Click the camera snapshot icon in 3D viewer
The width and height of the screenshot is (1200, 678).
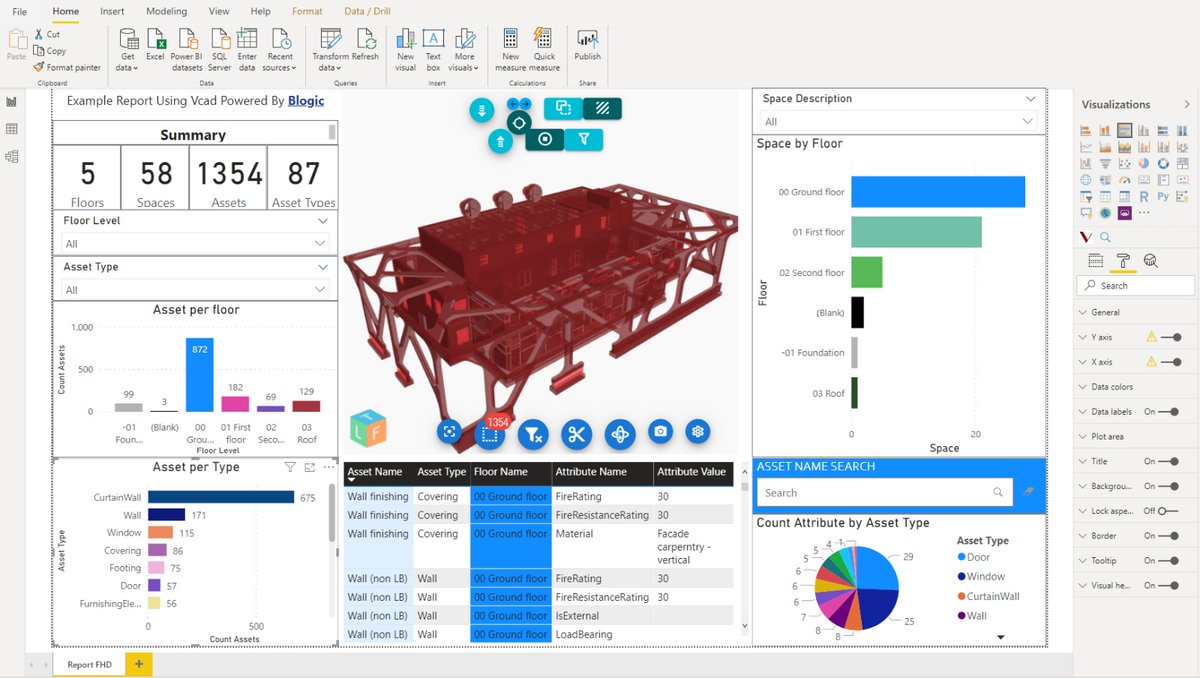(659, 432)
